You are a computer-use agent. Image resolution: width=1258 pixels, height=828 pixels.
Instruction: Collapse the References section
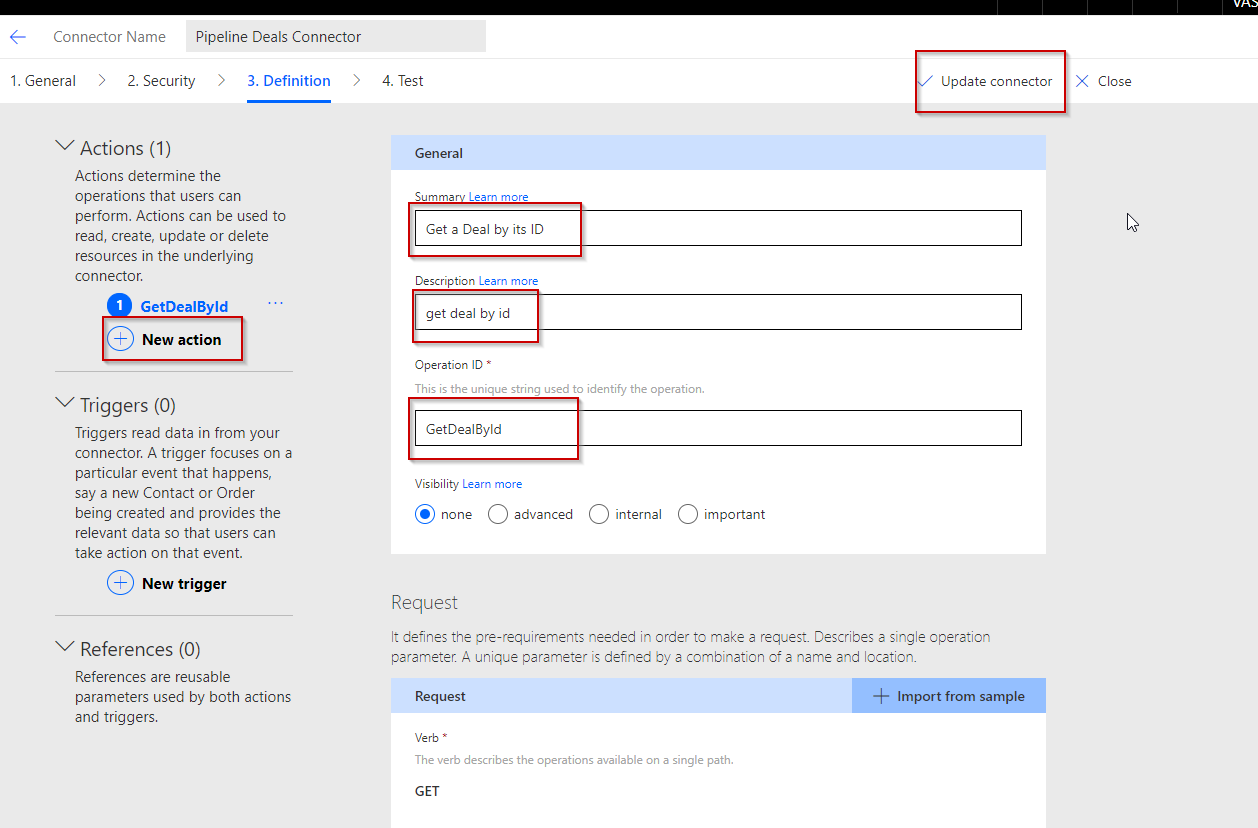(65, 648)
